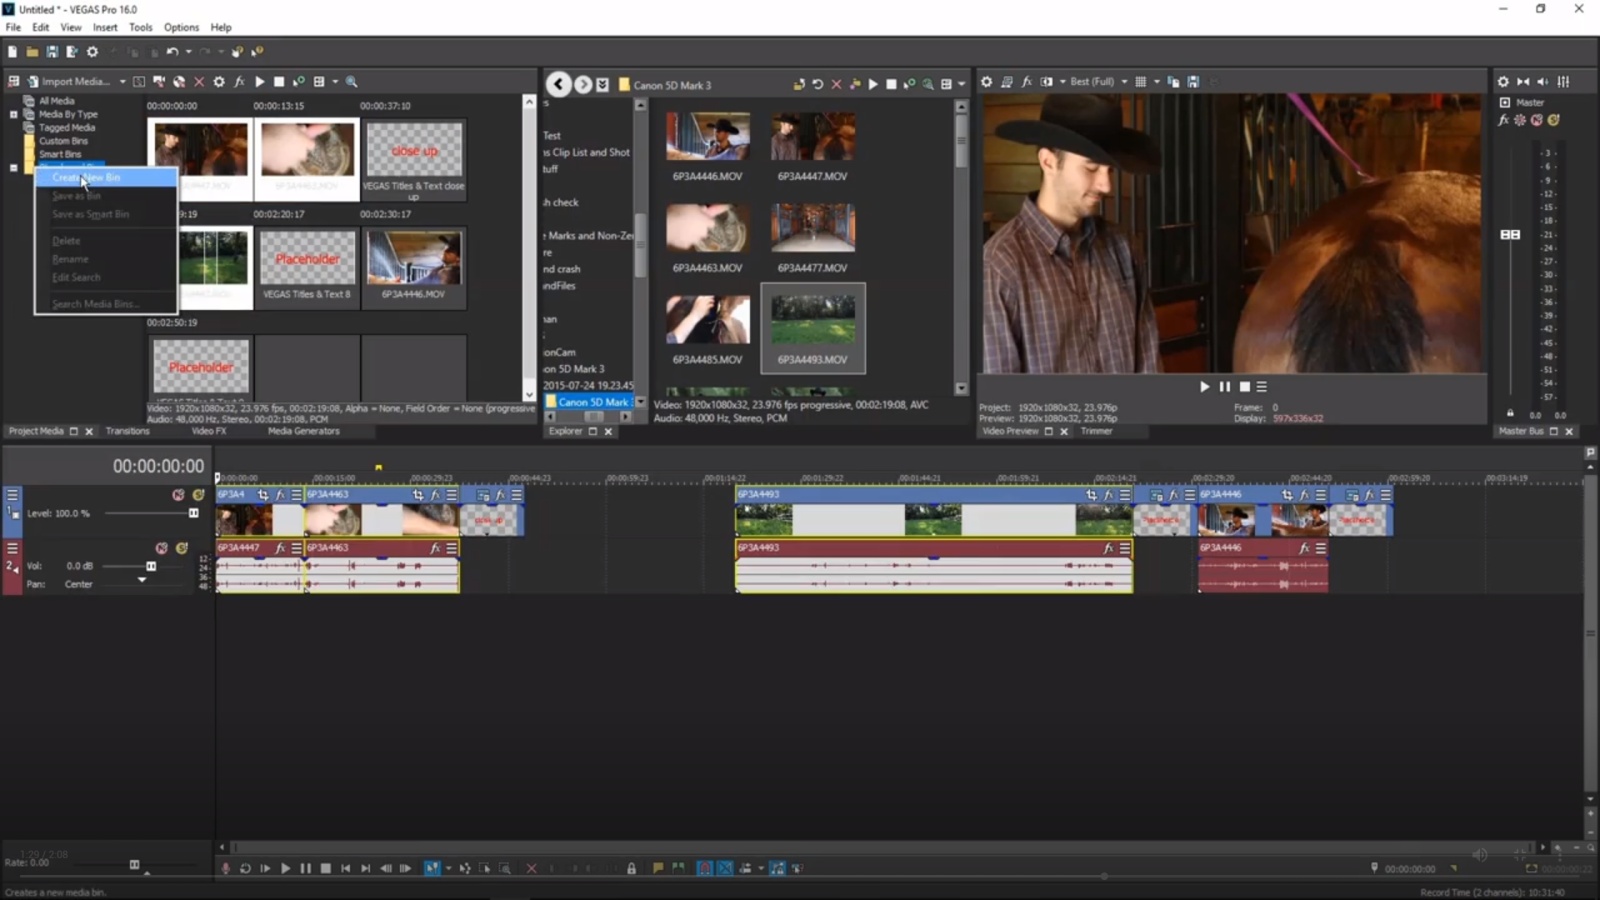
Task: Adjust the Master Bus volume fader
Action: 1510,234
